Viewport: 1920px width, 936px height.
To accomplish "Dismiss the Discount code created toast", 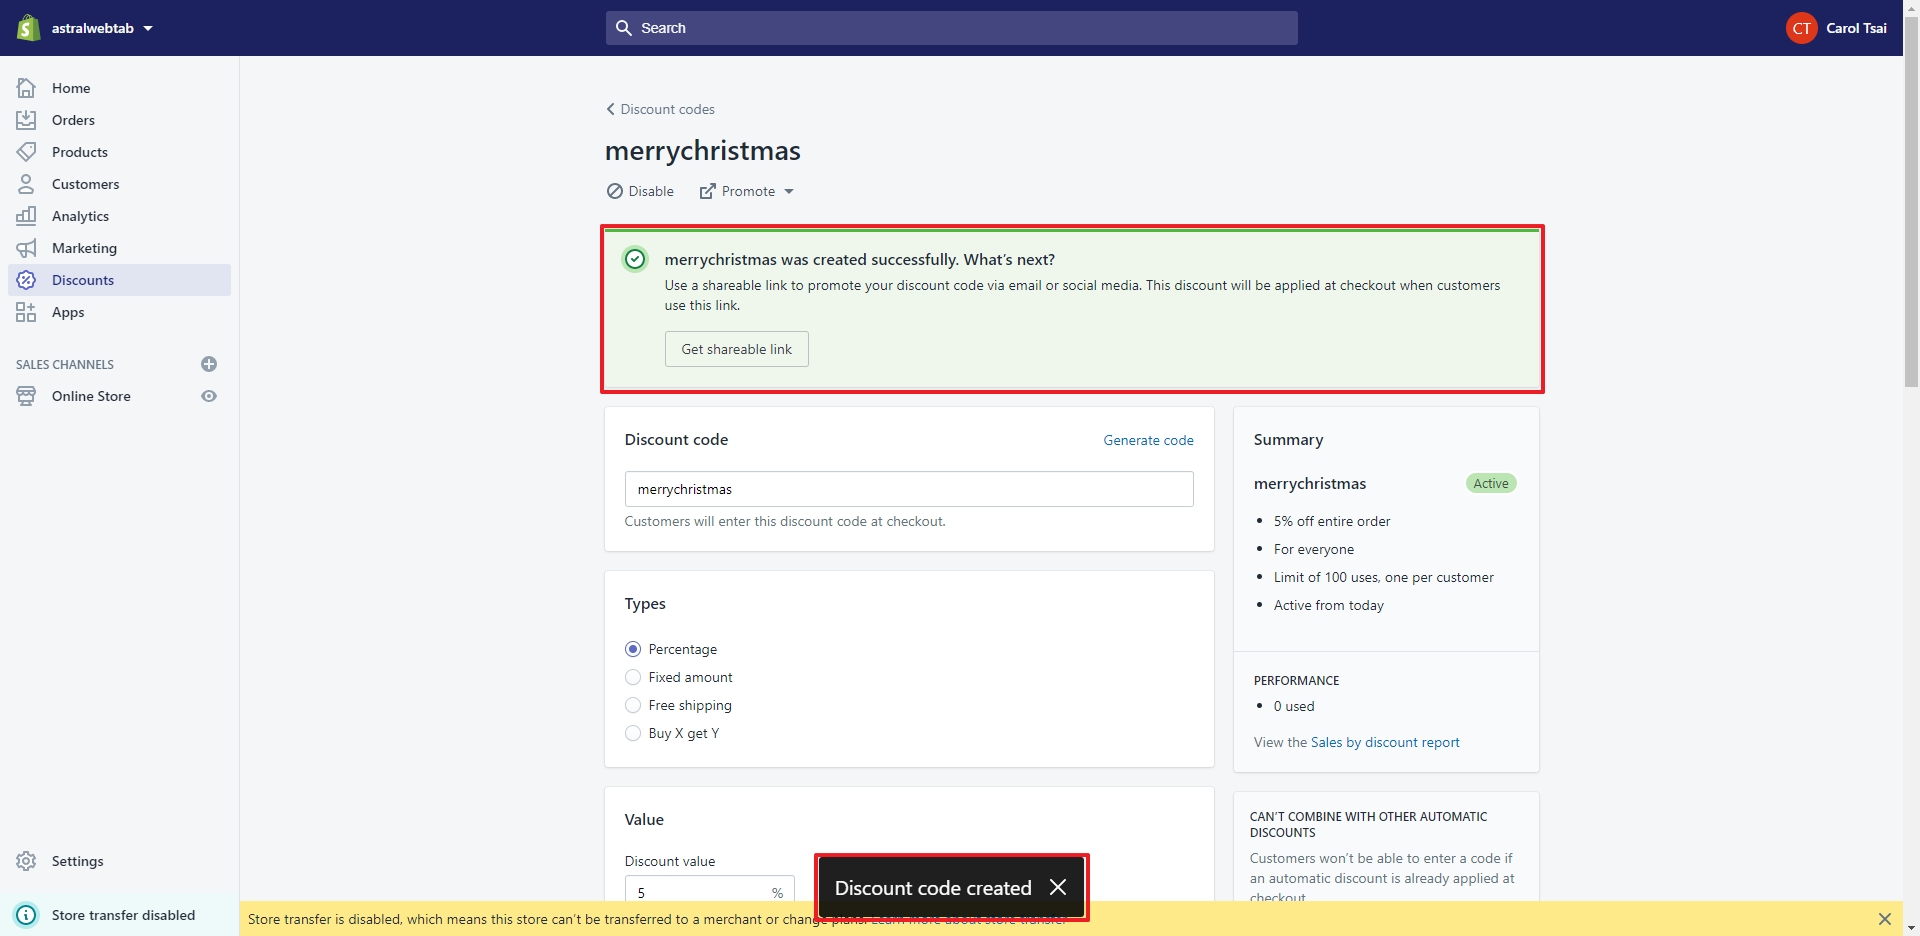I will pyautogui.click(x=1058, y=887).
